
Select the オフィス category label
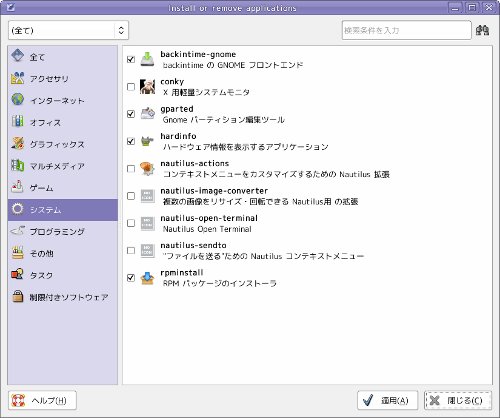tap(45, 123)
